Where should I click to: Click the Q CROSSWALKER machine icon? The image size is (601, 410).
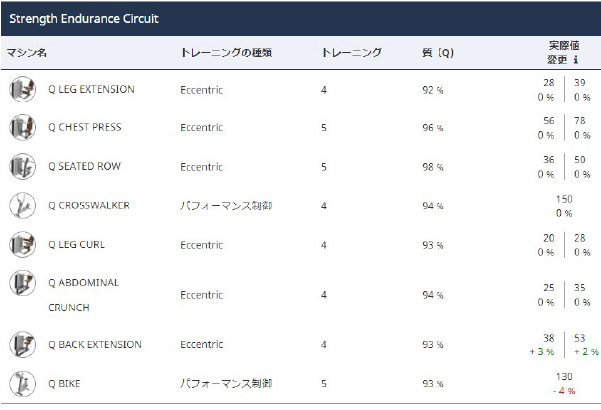(x=21, y=205)
